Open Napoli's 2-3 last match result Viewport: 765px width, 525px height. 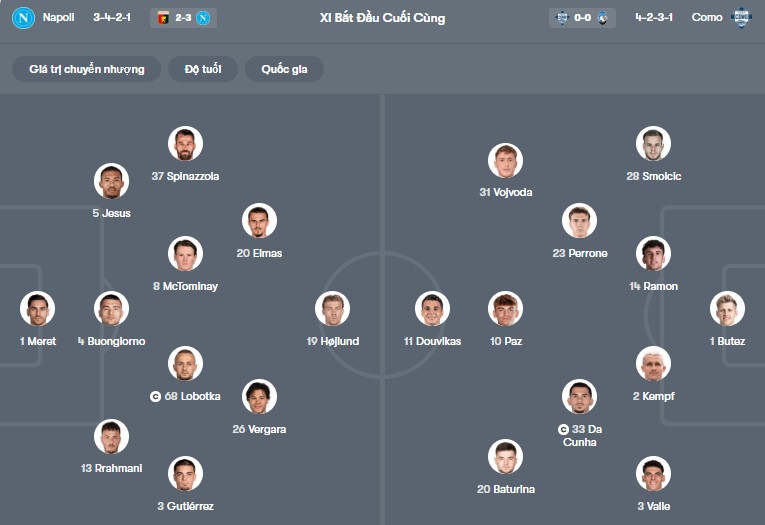(184, 18)
